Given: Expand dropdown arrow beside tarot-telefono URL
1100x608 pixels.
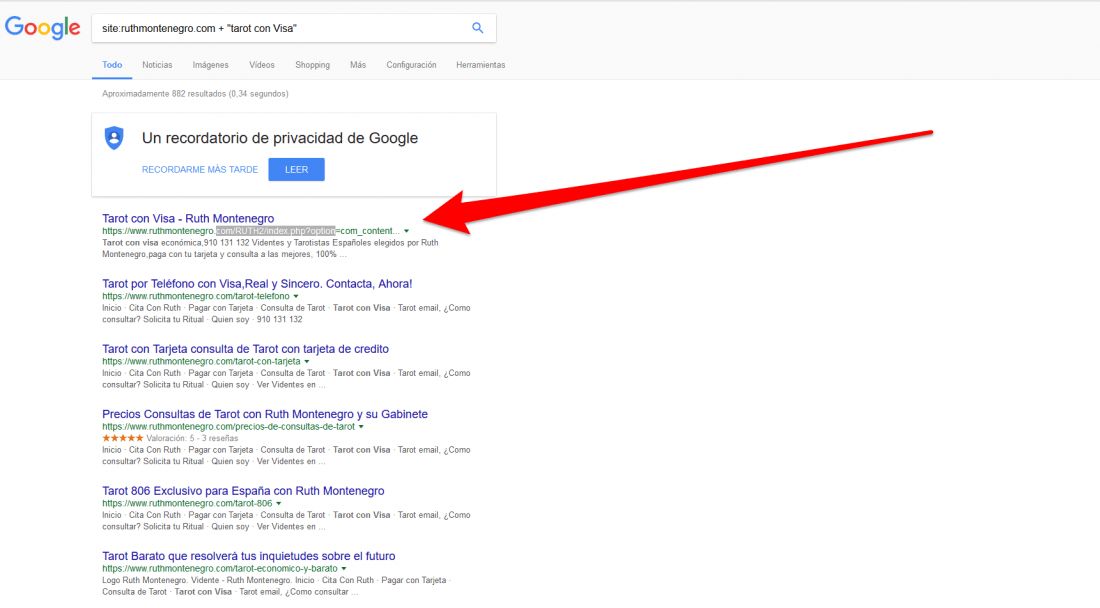Looking at the screenshot, I should pos(296,297).
